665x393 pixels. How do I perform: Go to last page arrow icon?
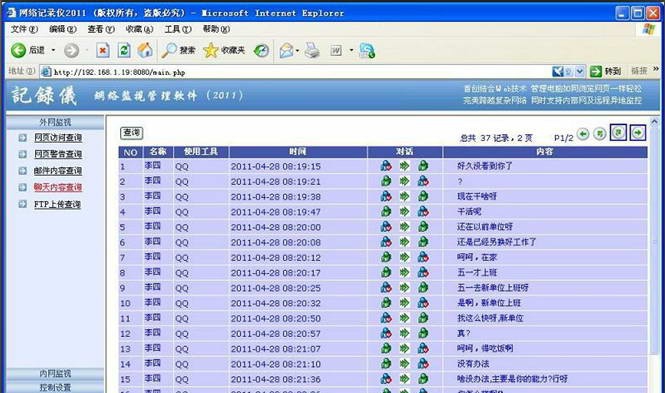pos(638,133)
